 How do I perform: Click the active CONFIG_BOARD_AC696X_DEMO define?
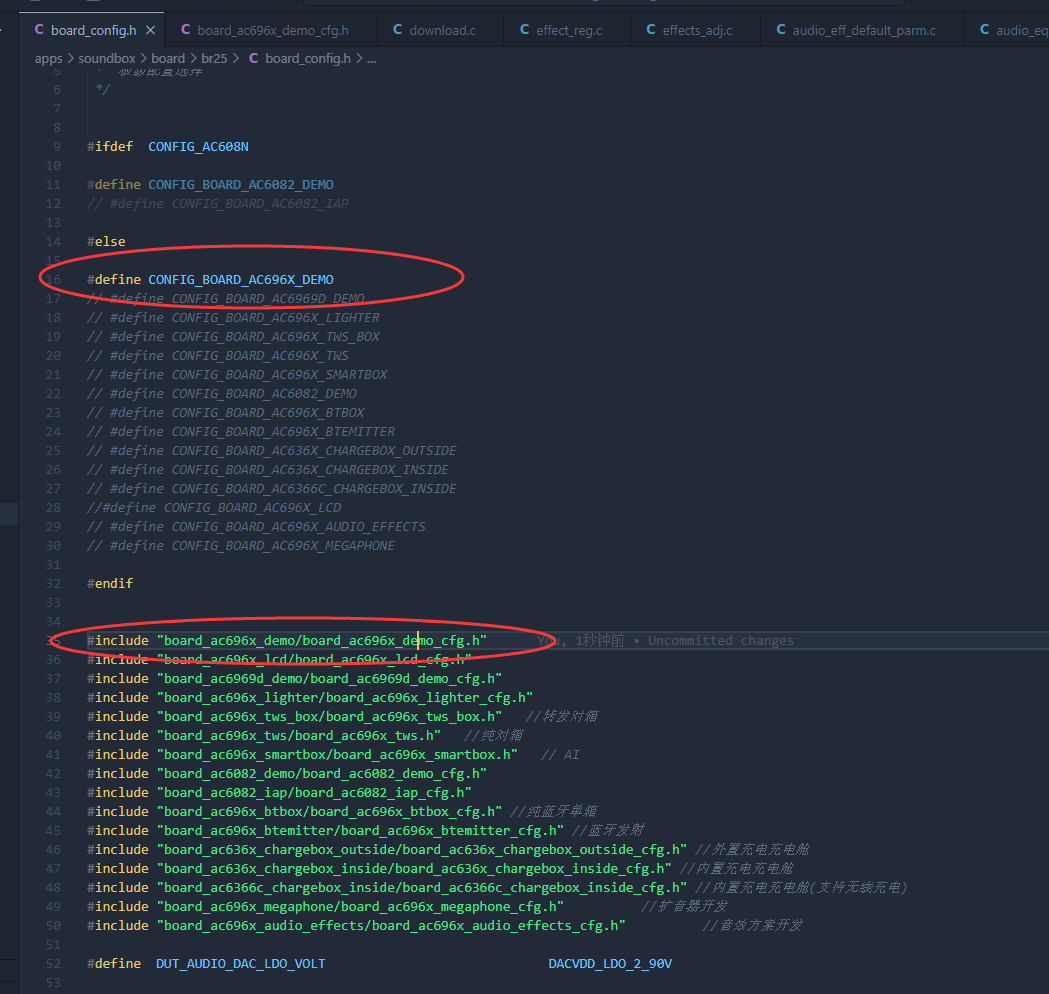(x=241, y=280)
